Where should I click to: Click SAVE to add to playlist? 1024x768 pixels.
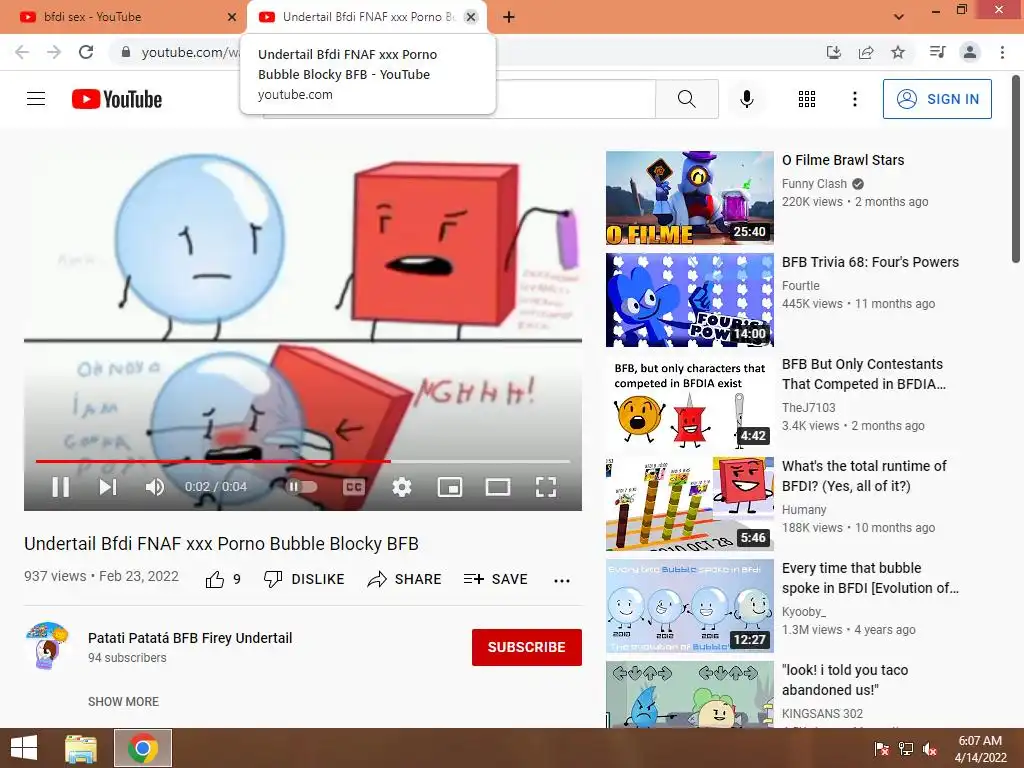(x=496, y=579)
